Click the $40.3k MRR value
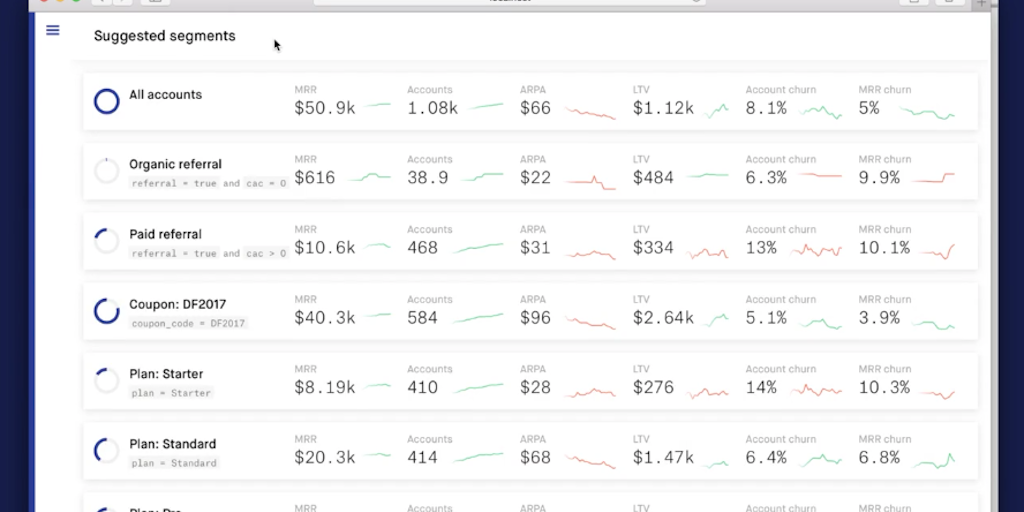This screenshot has width=1024, height=512. (325, 318)
